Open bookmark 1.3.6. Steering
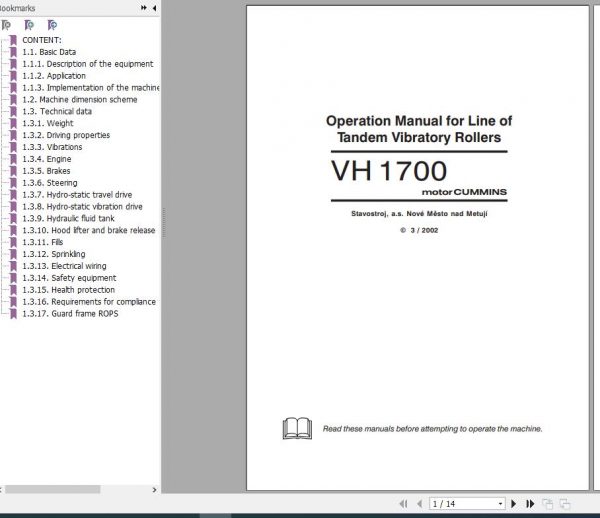Viewport: 600px width, 518px height. [50, 183]
